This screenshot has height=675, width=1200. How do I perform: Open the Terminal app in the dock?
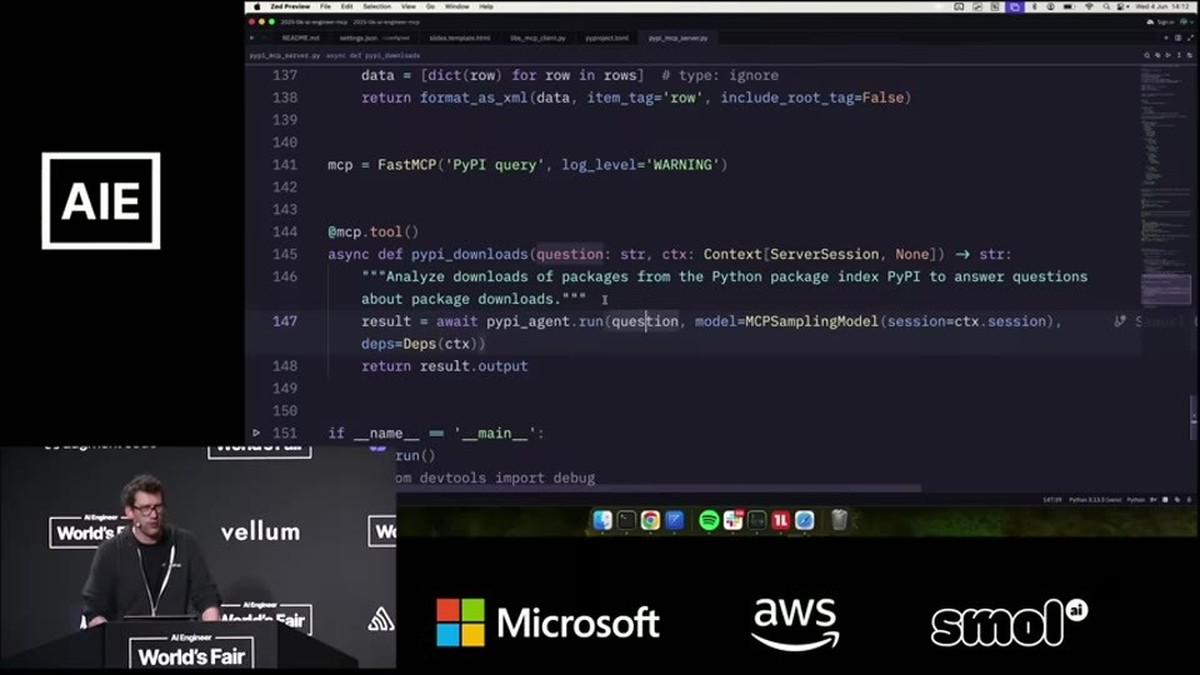click(x=627, y=520)
